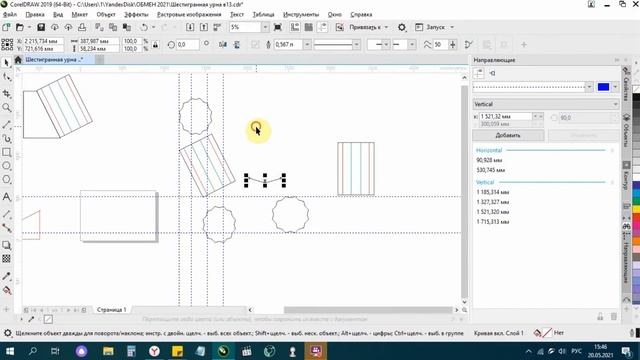Open the Файл menu
This screenshot has width=640, height=360.
(10, 14)
